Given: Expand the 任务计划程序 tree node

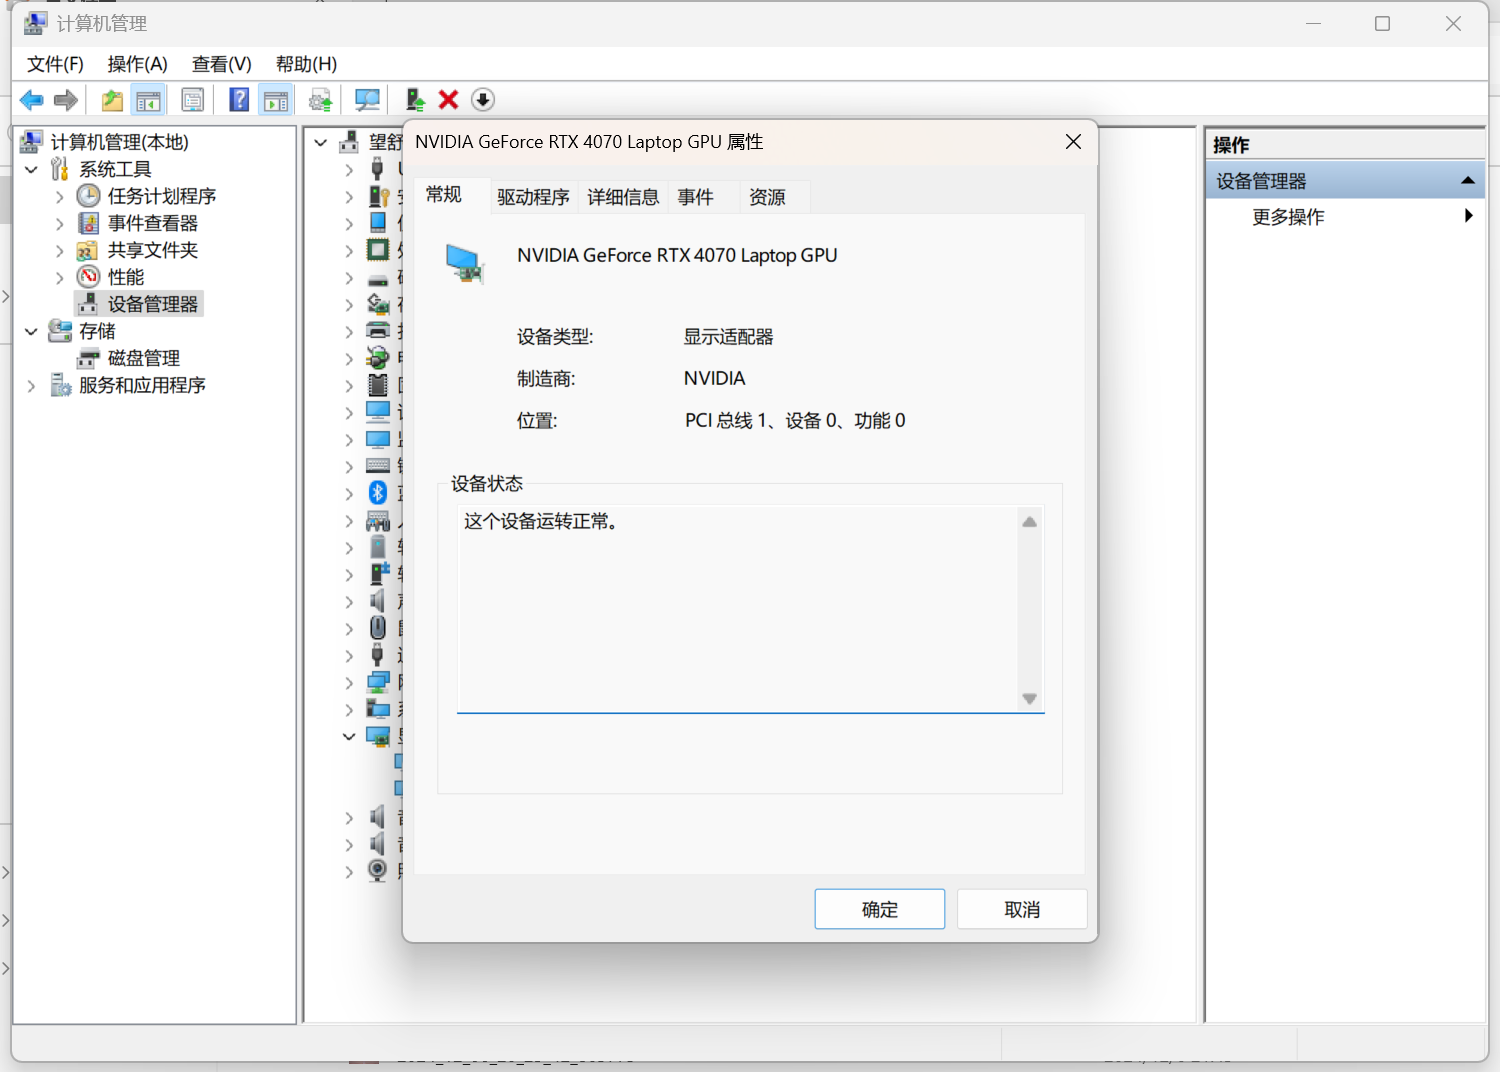Looking at the screenshot, I should [59, 197].
